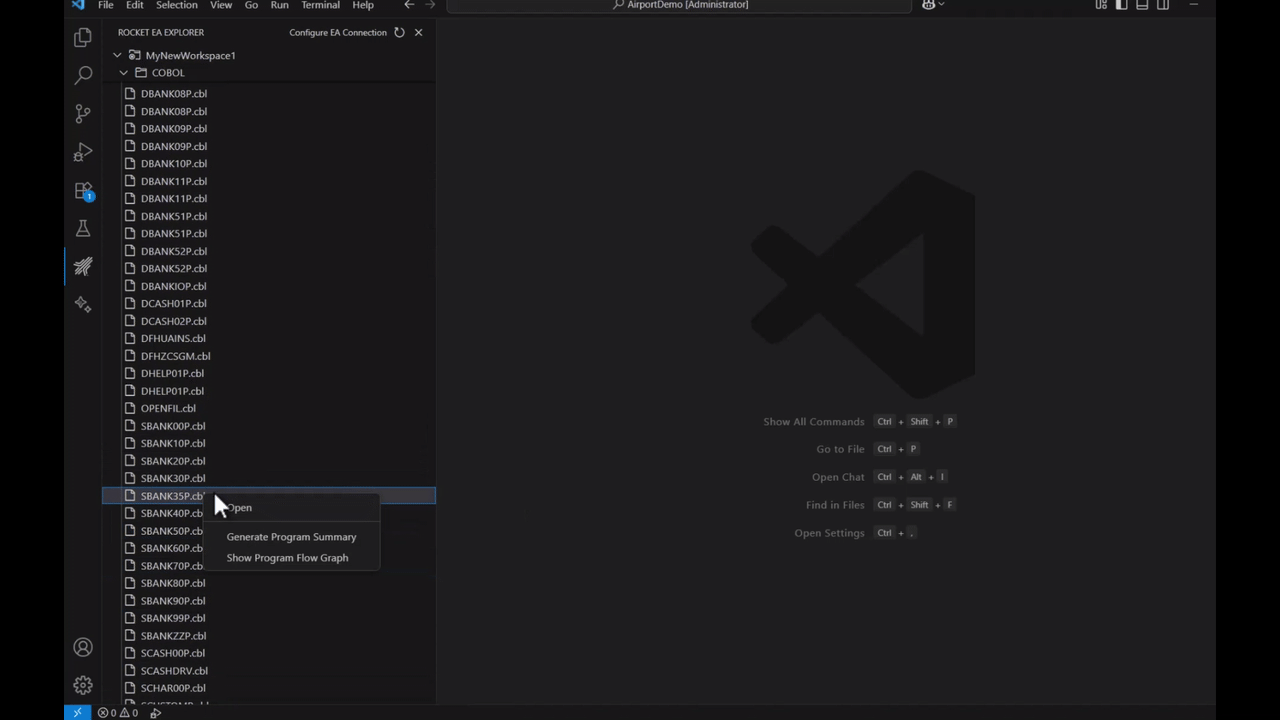This screenshot has height=720, width=1280.
Task: Select the DFHZCSGM.cbl file
Action: pos(175,356)
